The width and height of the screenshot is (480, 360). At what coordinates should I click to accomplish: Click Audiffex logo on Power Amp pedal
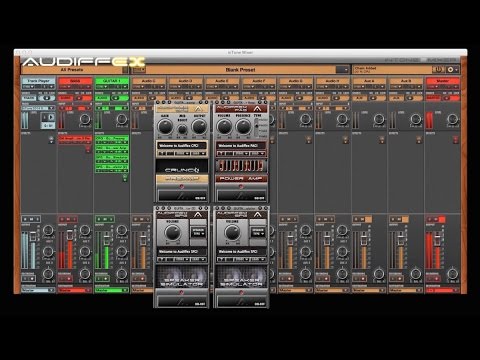[x=257, y=109]
